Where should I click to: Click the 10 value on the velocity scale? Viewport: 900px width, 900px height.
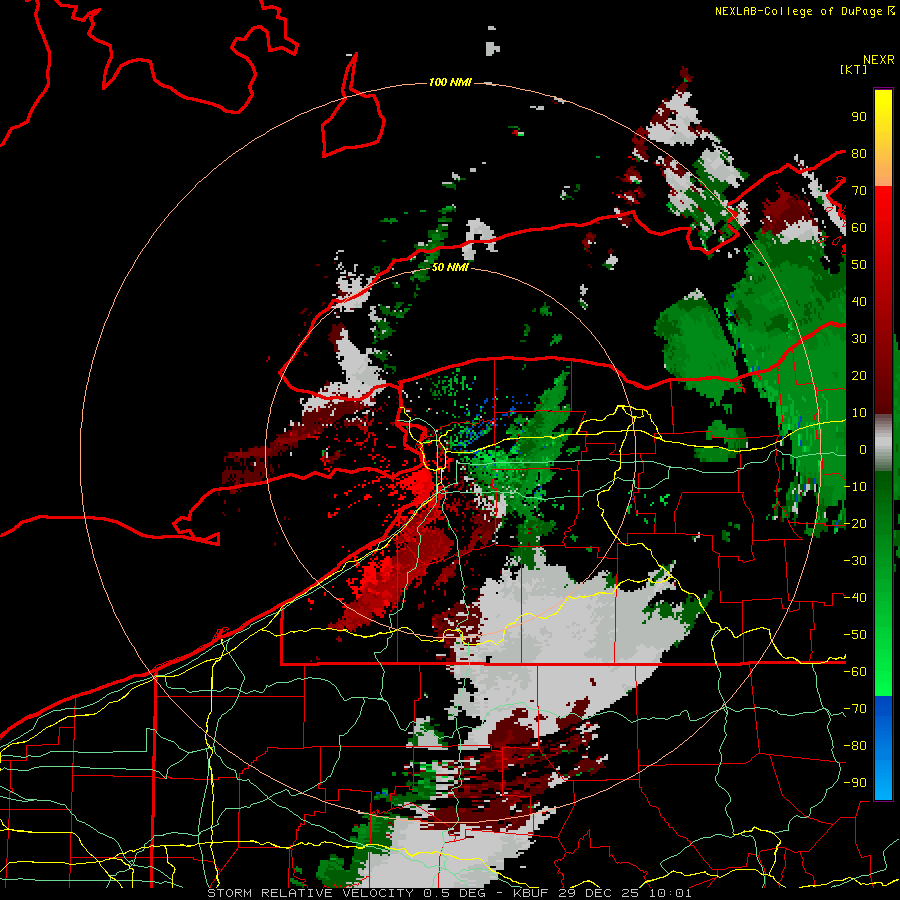pos(859,413)
